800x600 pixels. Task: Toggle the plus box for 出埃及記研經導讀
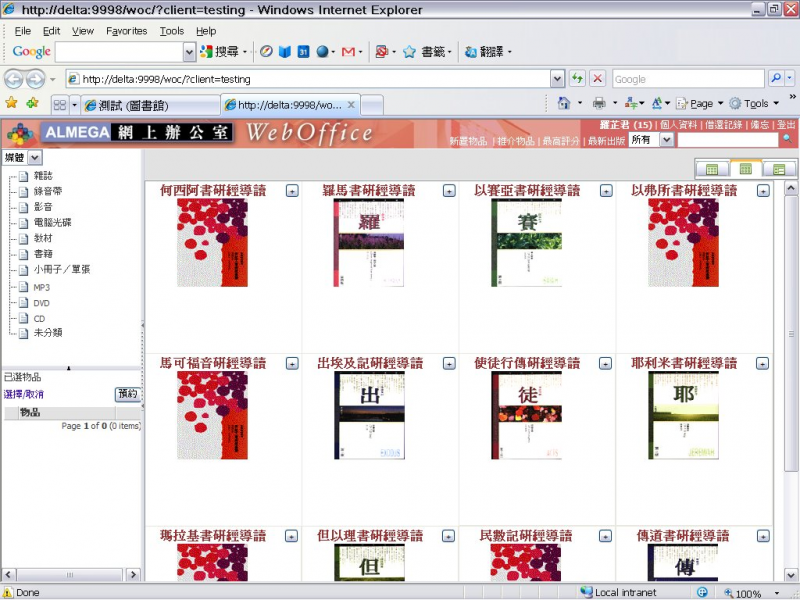tap(449, 364)
